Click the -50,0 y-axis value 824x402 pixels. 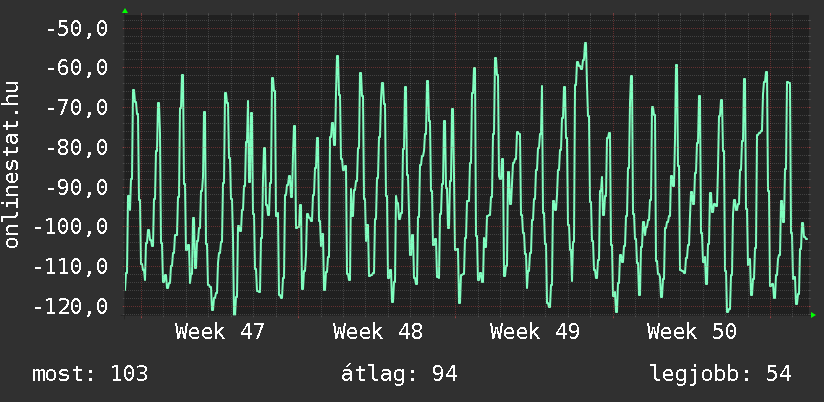coord(76,29)
